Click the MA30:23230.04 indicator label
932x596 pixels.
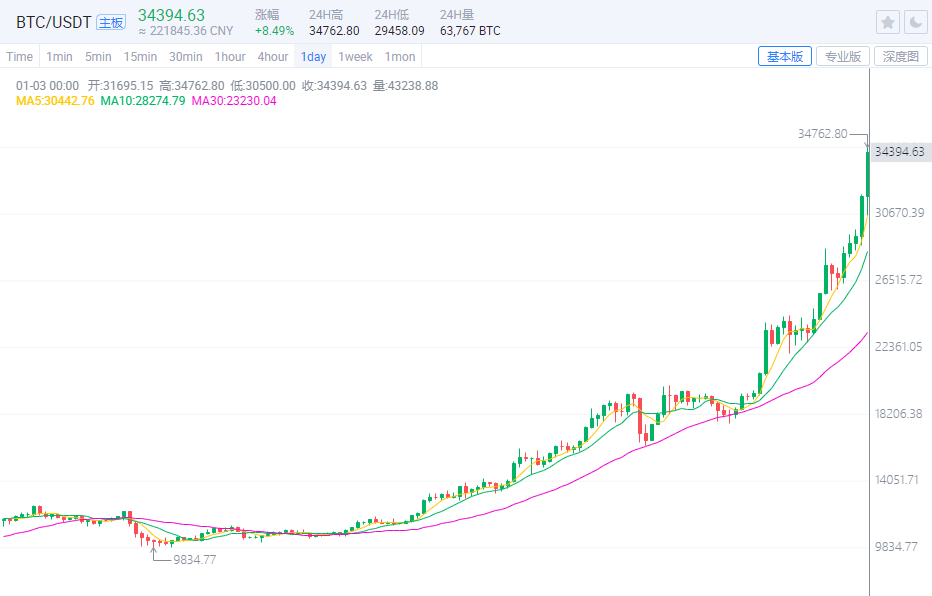(x=234, y=101)
